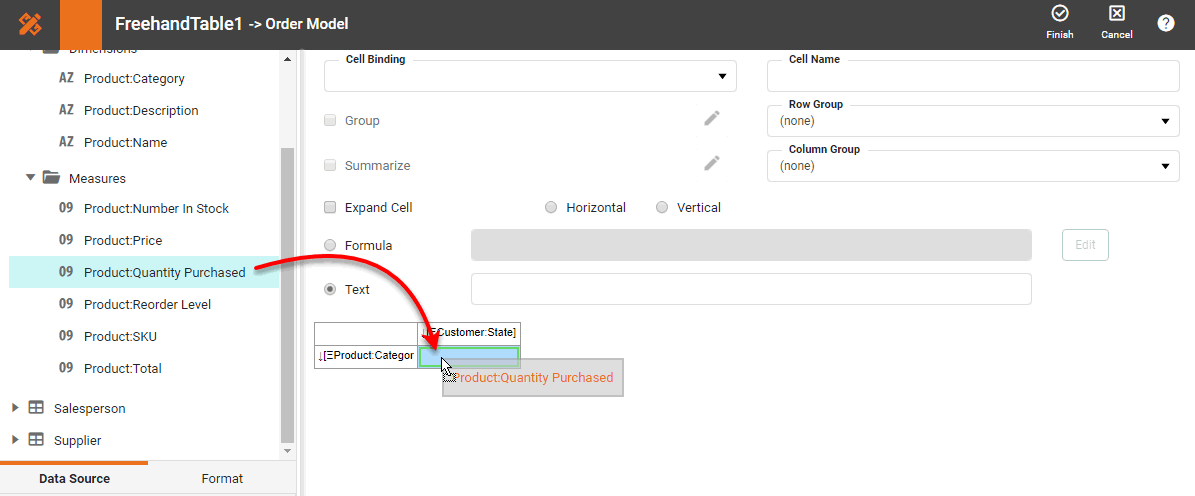Expand the Supplier tree node

pos(15,440)
